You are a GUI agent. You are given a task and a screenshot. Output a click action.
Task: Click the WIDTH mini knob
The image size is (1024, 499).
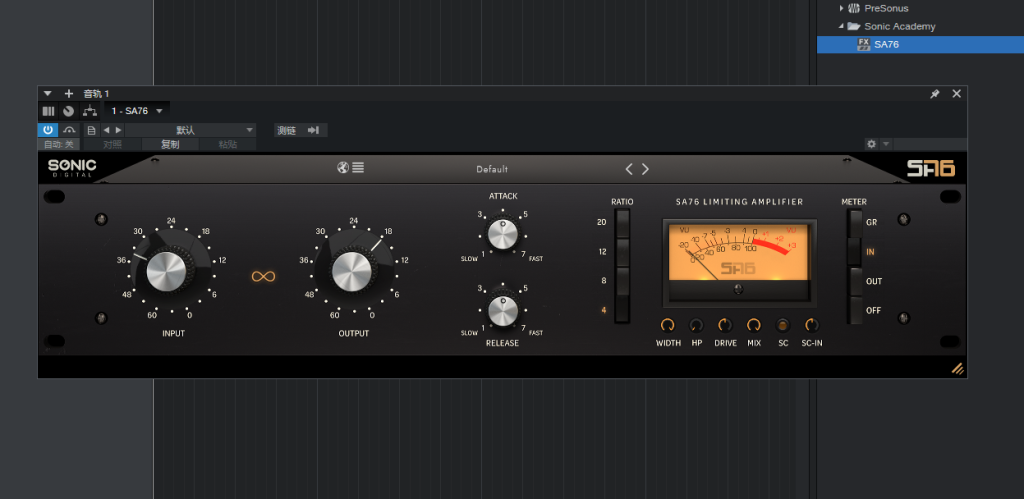pyautogui.click(x=667, y=325)
